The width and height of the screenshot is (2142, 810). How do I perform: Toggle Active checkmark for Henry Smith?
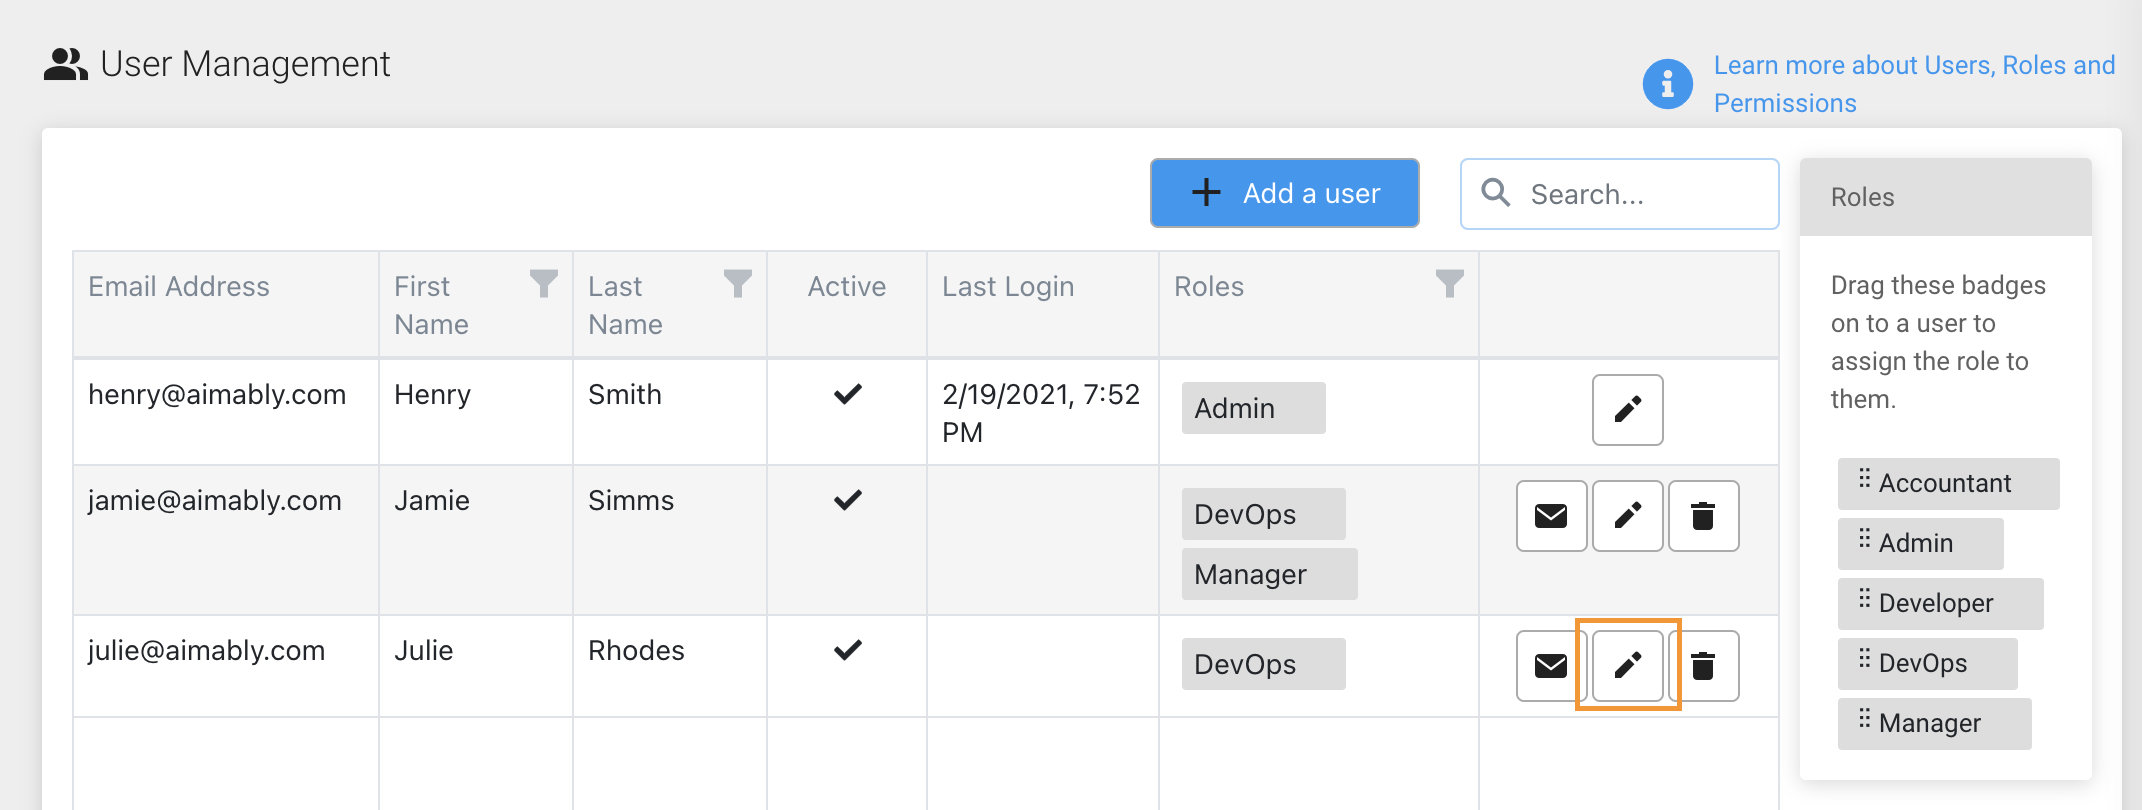tap(847, 394)
